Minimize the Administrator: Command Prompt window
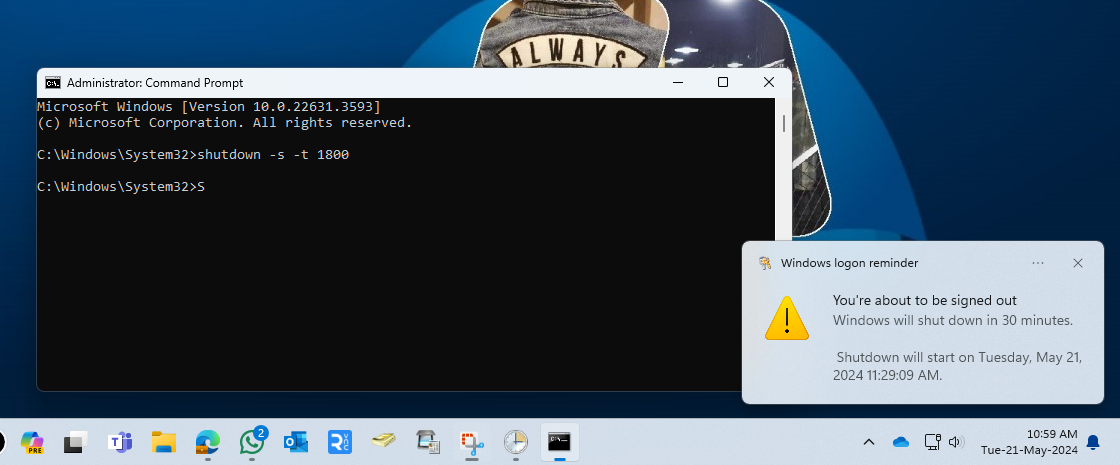Image resolution: width=1120 pixels, height=465 pixels. point(677,83)
